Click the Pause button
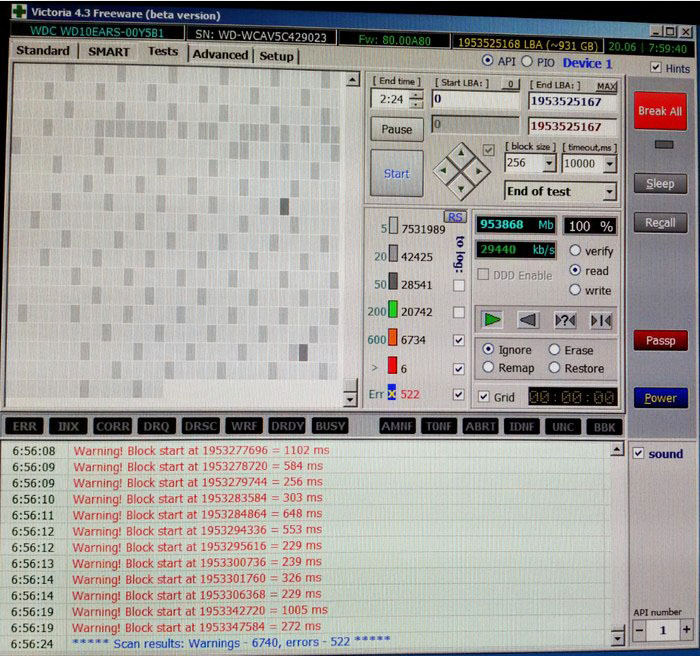700x656 pixels. (396, 129)
